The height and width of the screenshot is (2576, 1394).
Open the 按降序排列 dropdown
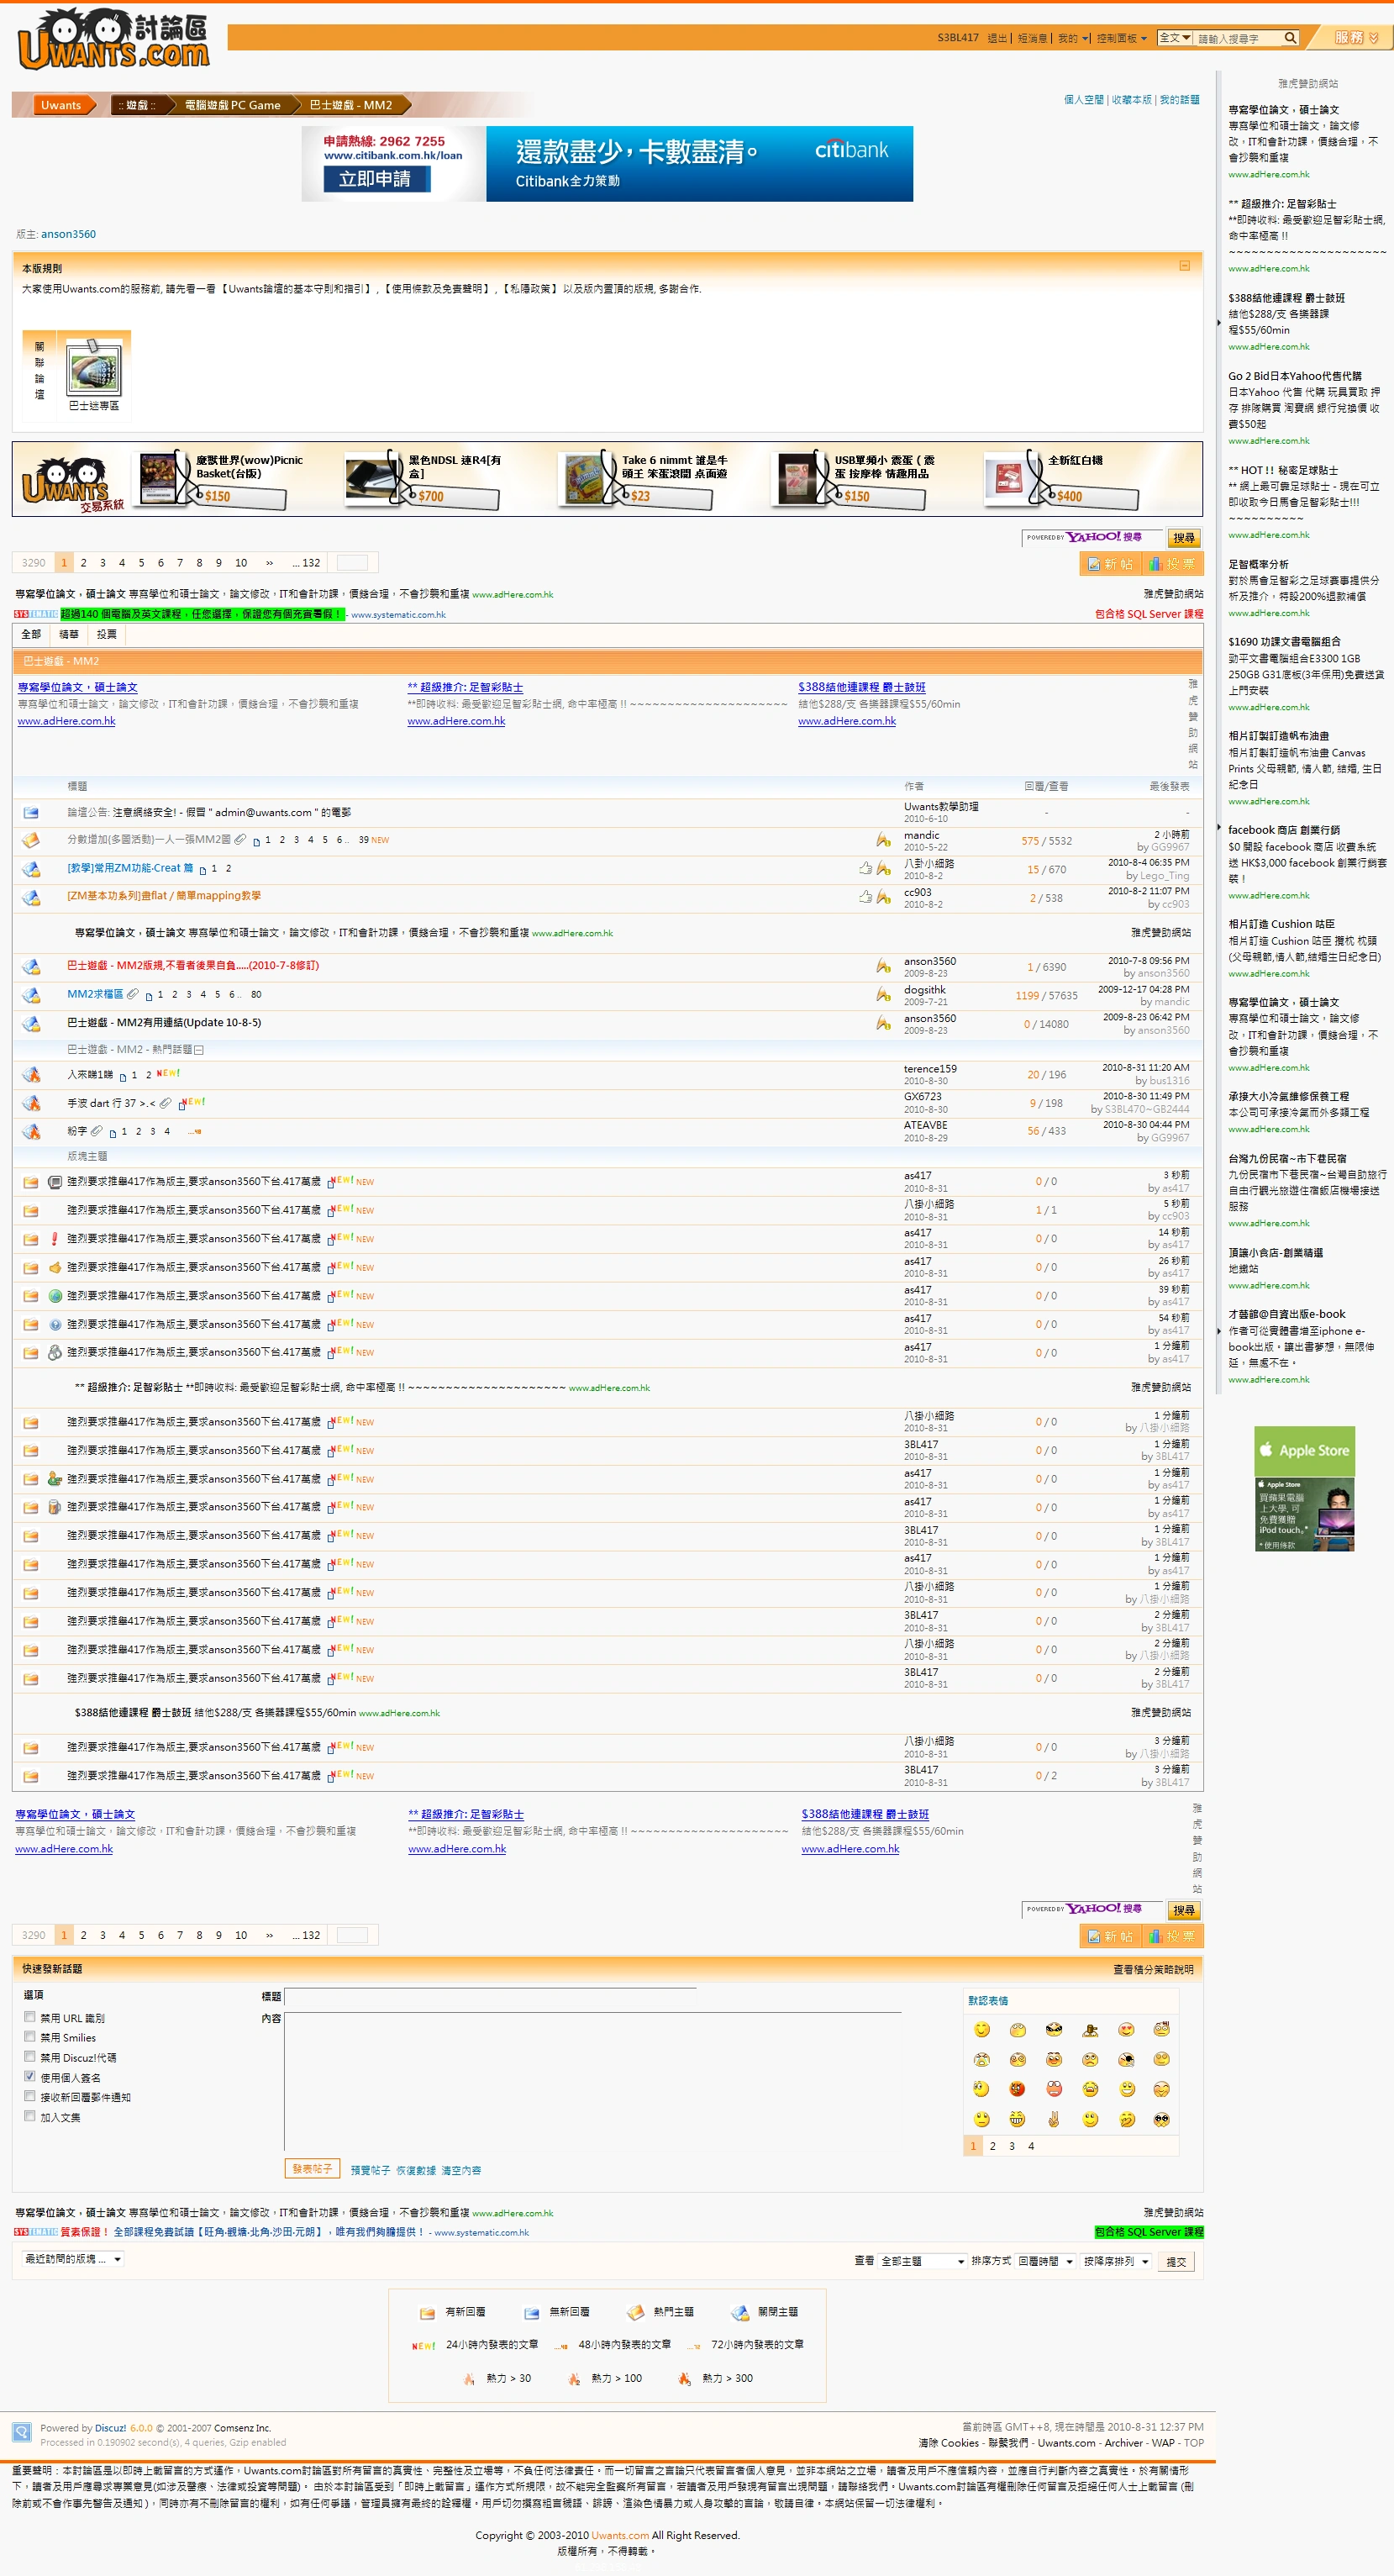1117,2261
